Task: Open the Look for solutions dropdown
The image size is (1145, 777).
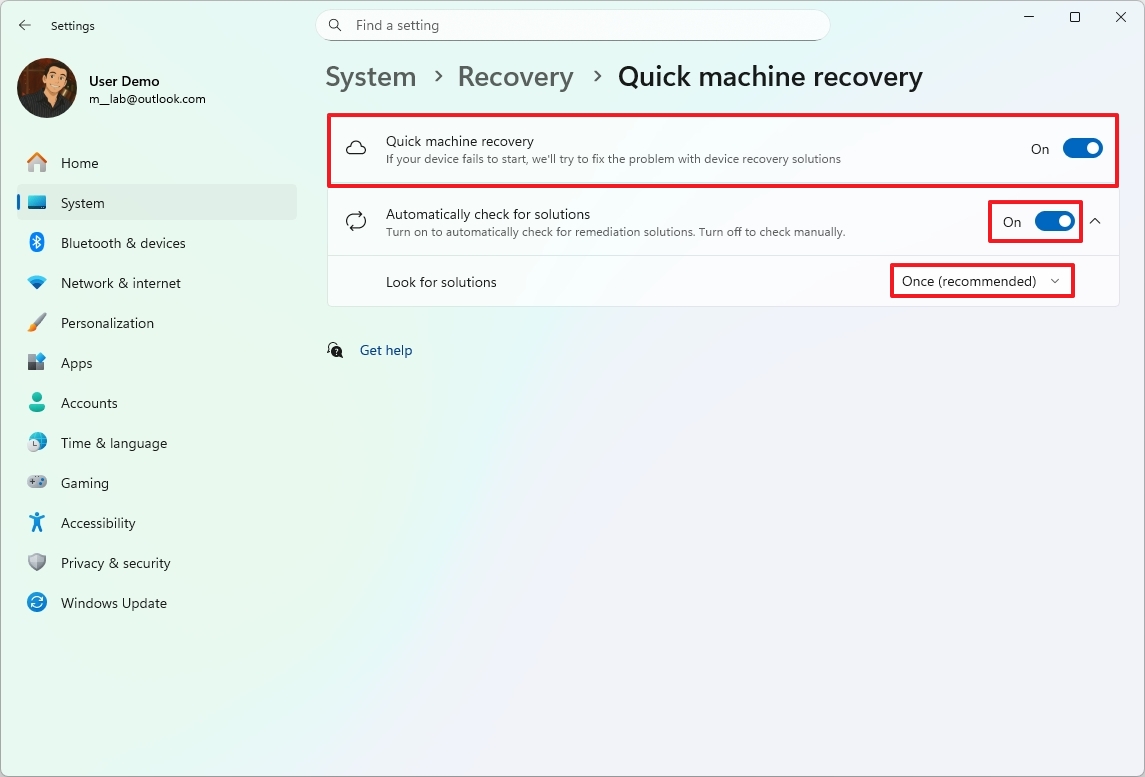Action: (981, 281)
